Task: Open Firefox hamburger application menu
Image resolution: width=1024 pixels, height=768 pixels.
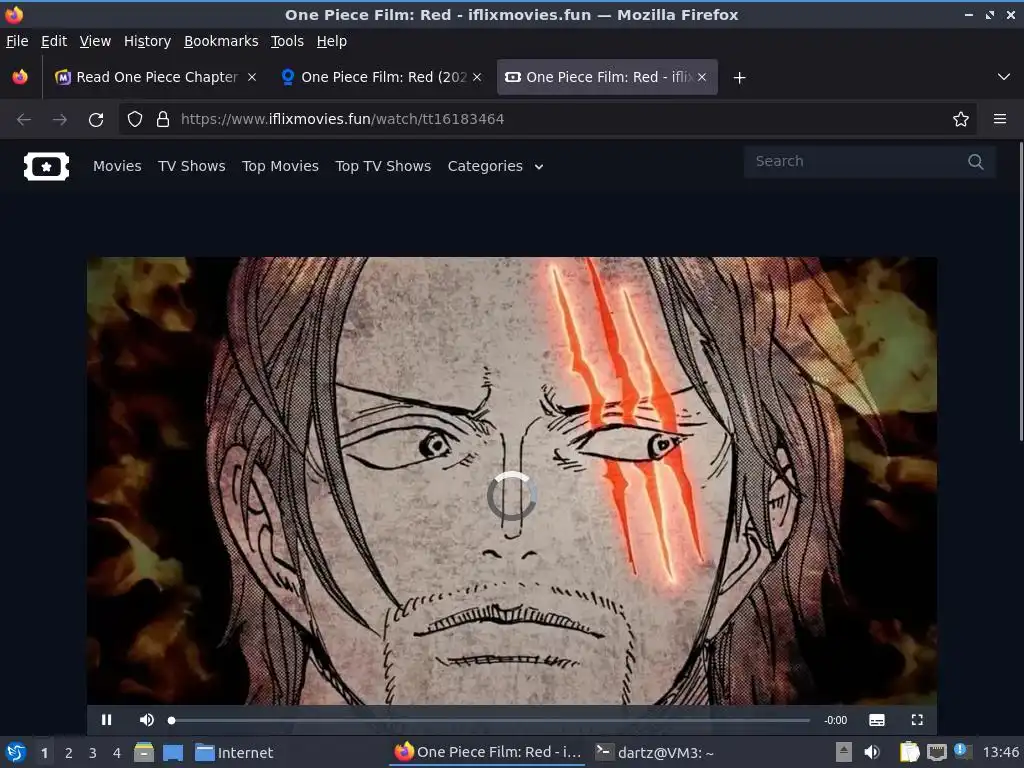Action: [x=1000, y=119]
